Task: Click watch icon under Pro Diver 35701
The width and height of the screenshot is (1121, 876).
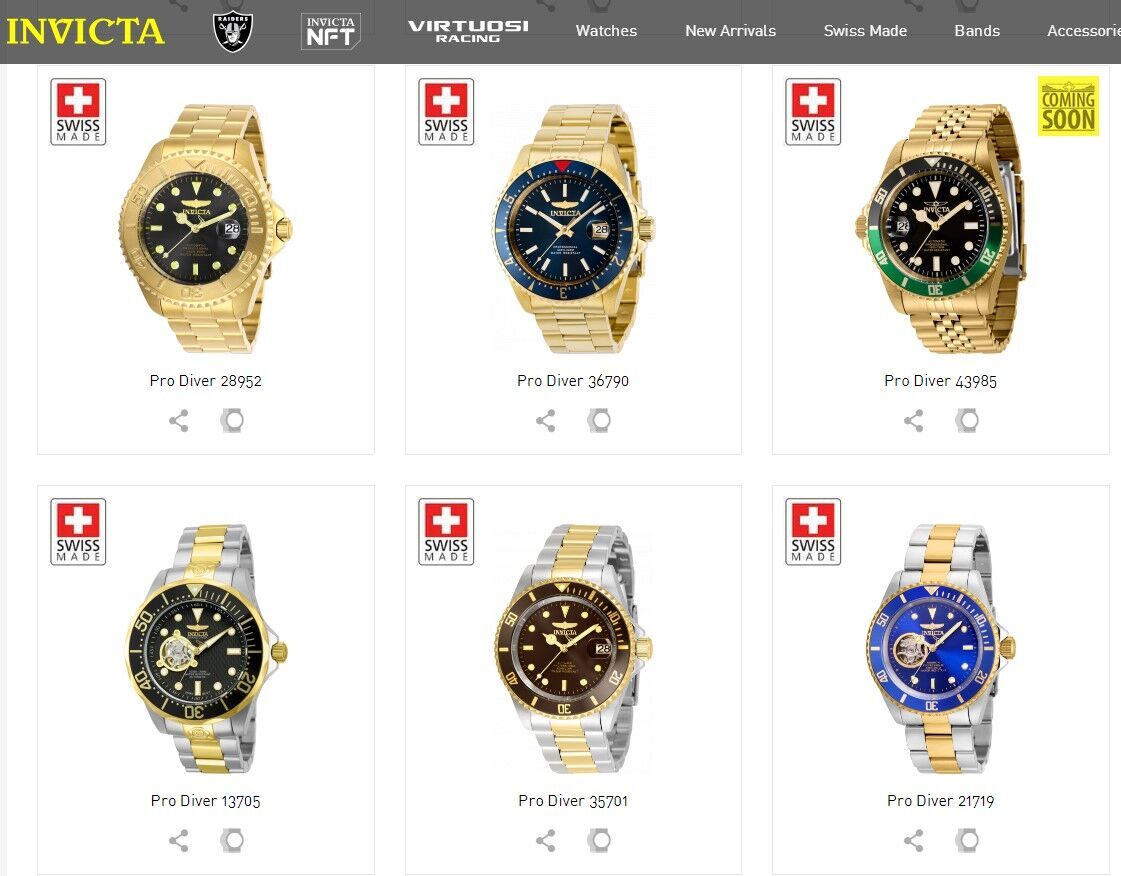Action: coord(599,840)
